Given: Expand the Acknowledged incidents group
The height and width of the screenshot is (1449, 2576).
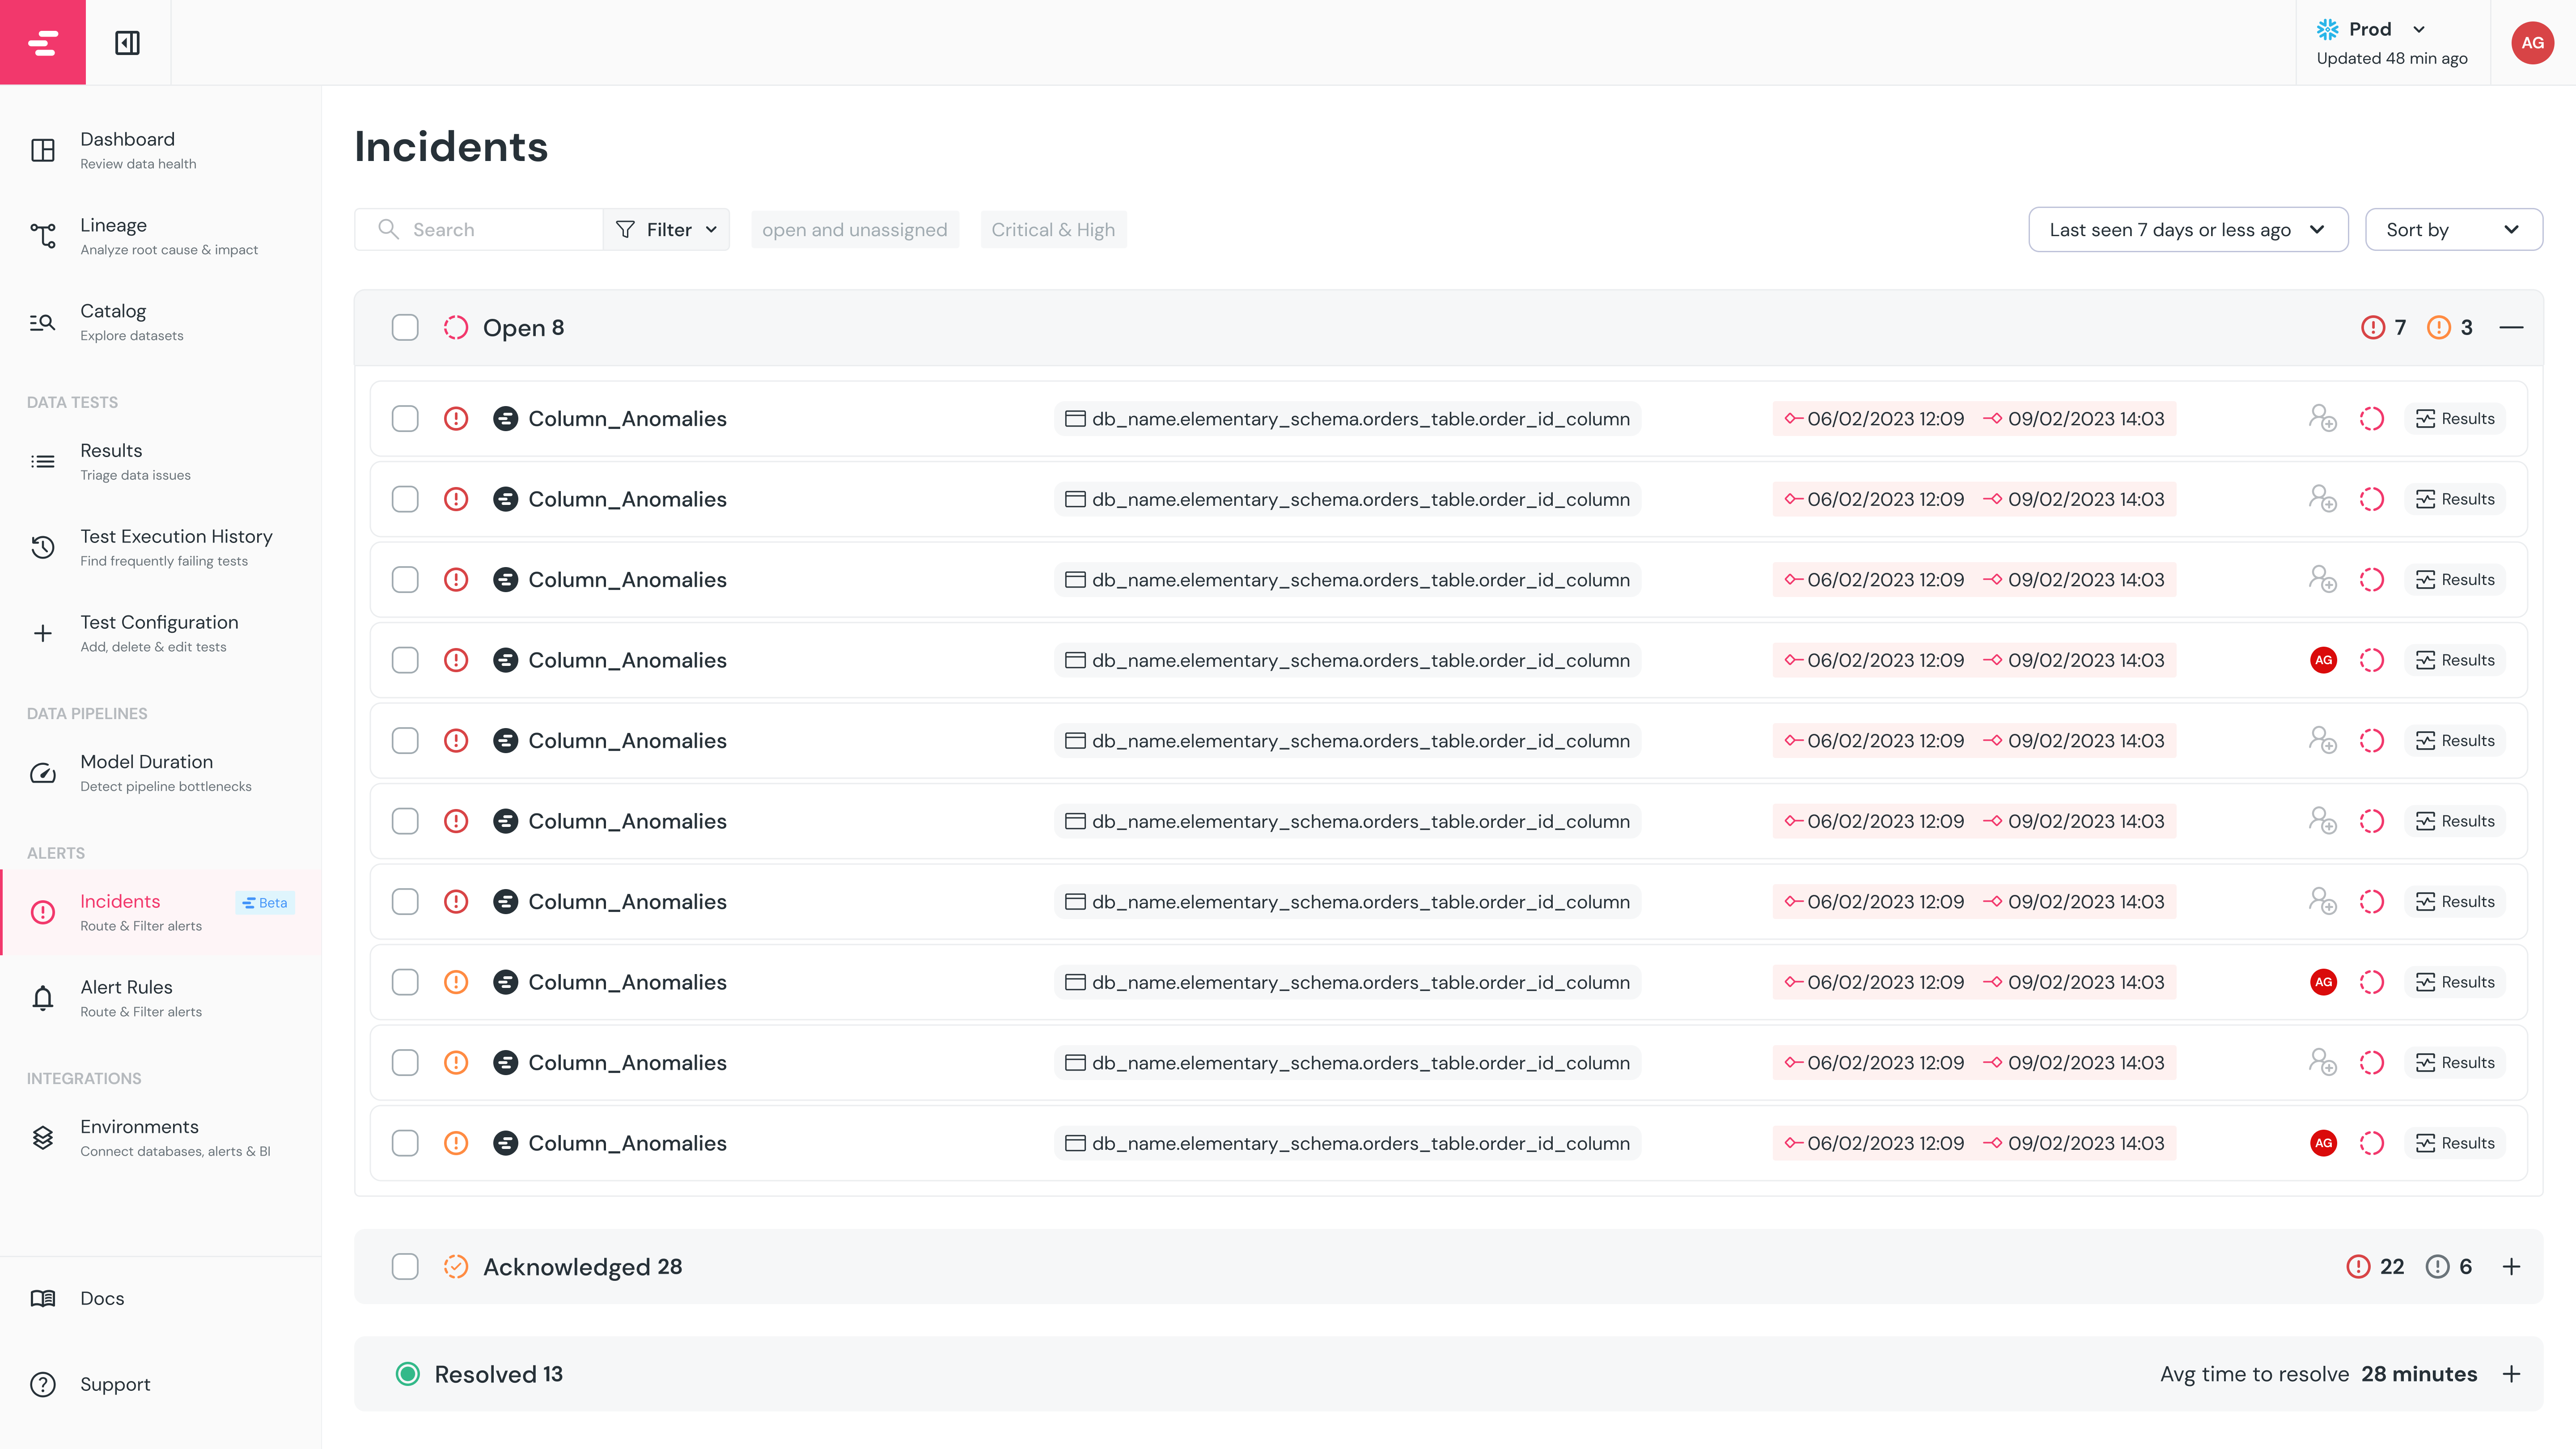Looking at the screenshot, I should [2511, 1267].
